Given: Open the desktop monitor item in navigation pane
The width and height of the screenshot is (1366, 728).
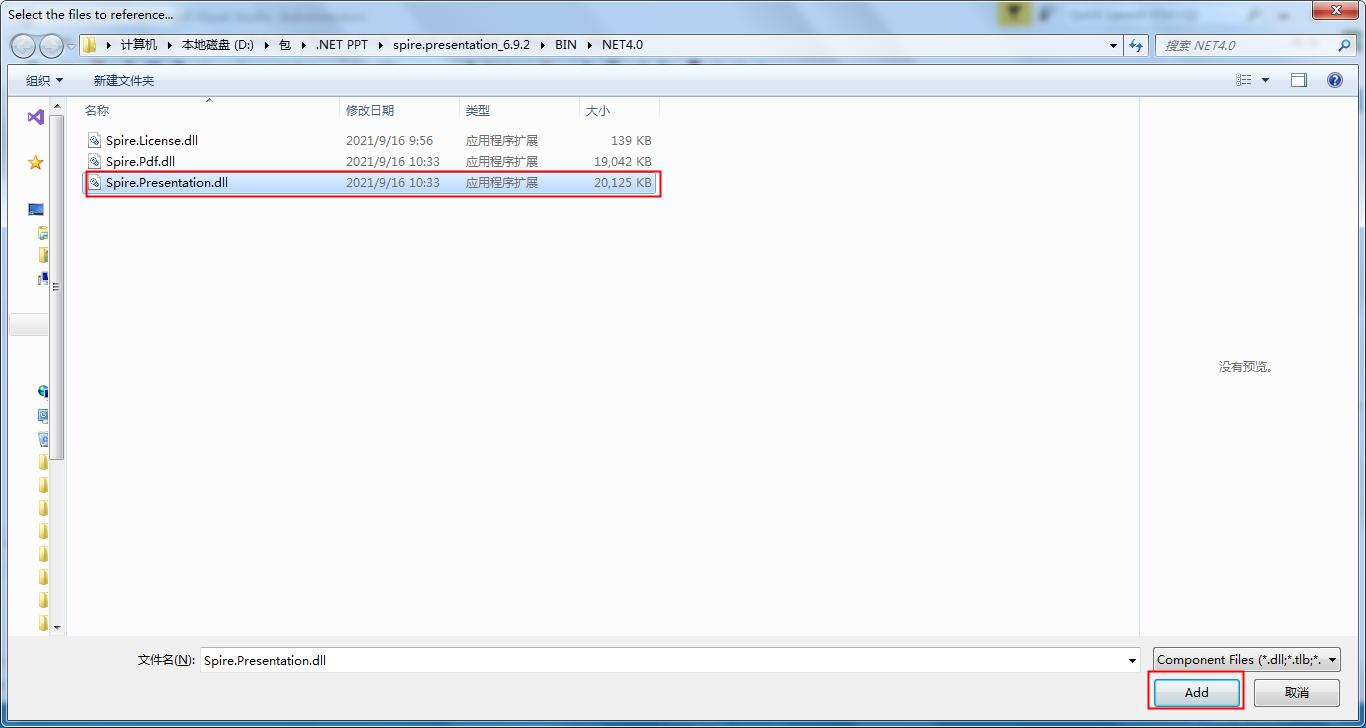Looking at the screenshot, I should 36,210.
